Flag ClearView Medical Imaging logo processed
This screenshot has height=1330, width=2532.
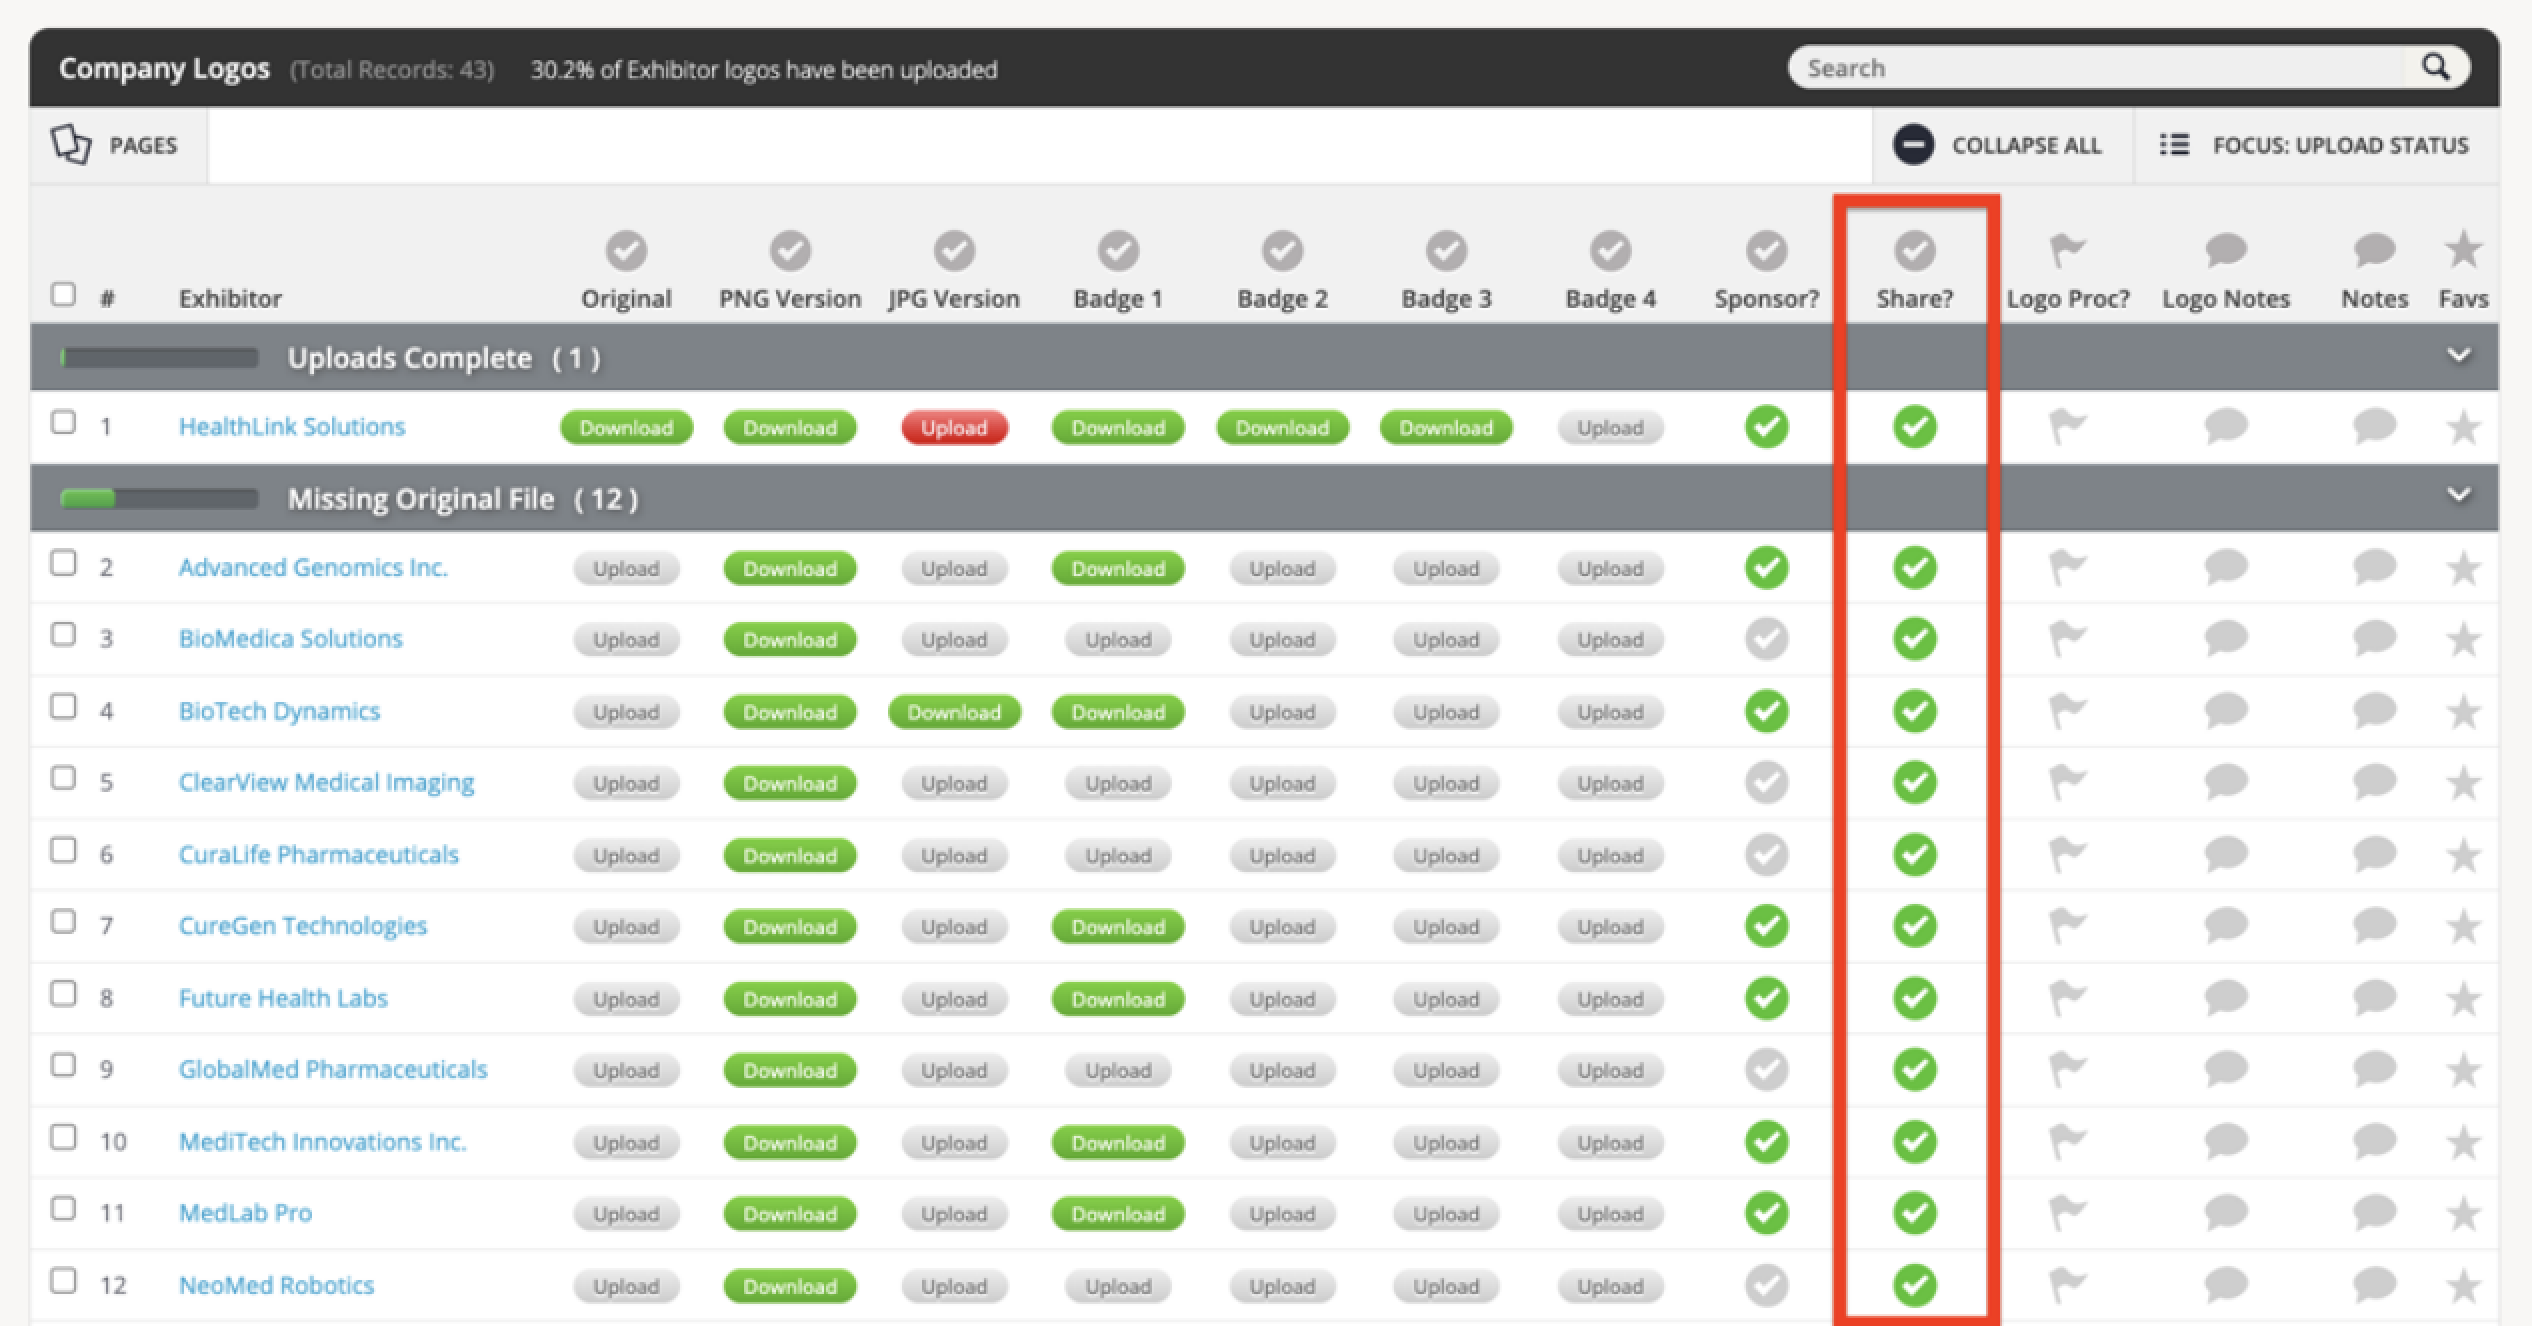tap(2067, 782)
